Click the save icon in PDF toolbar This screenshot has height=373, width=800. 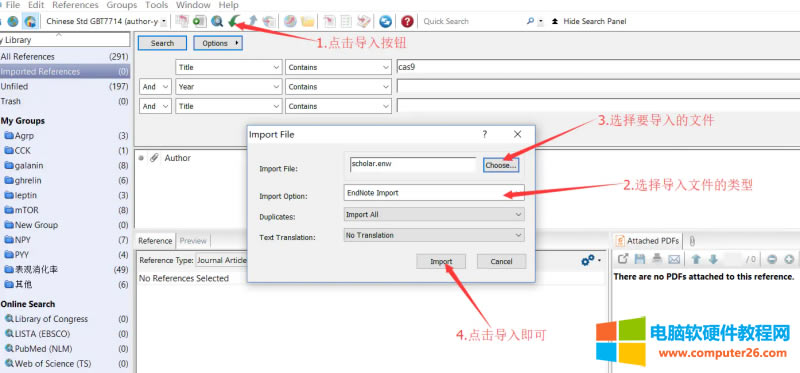coord(640,259)
